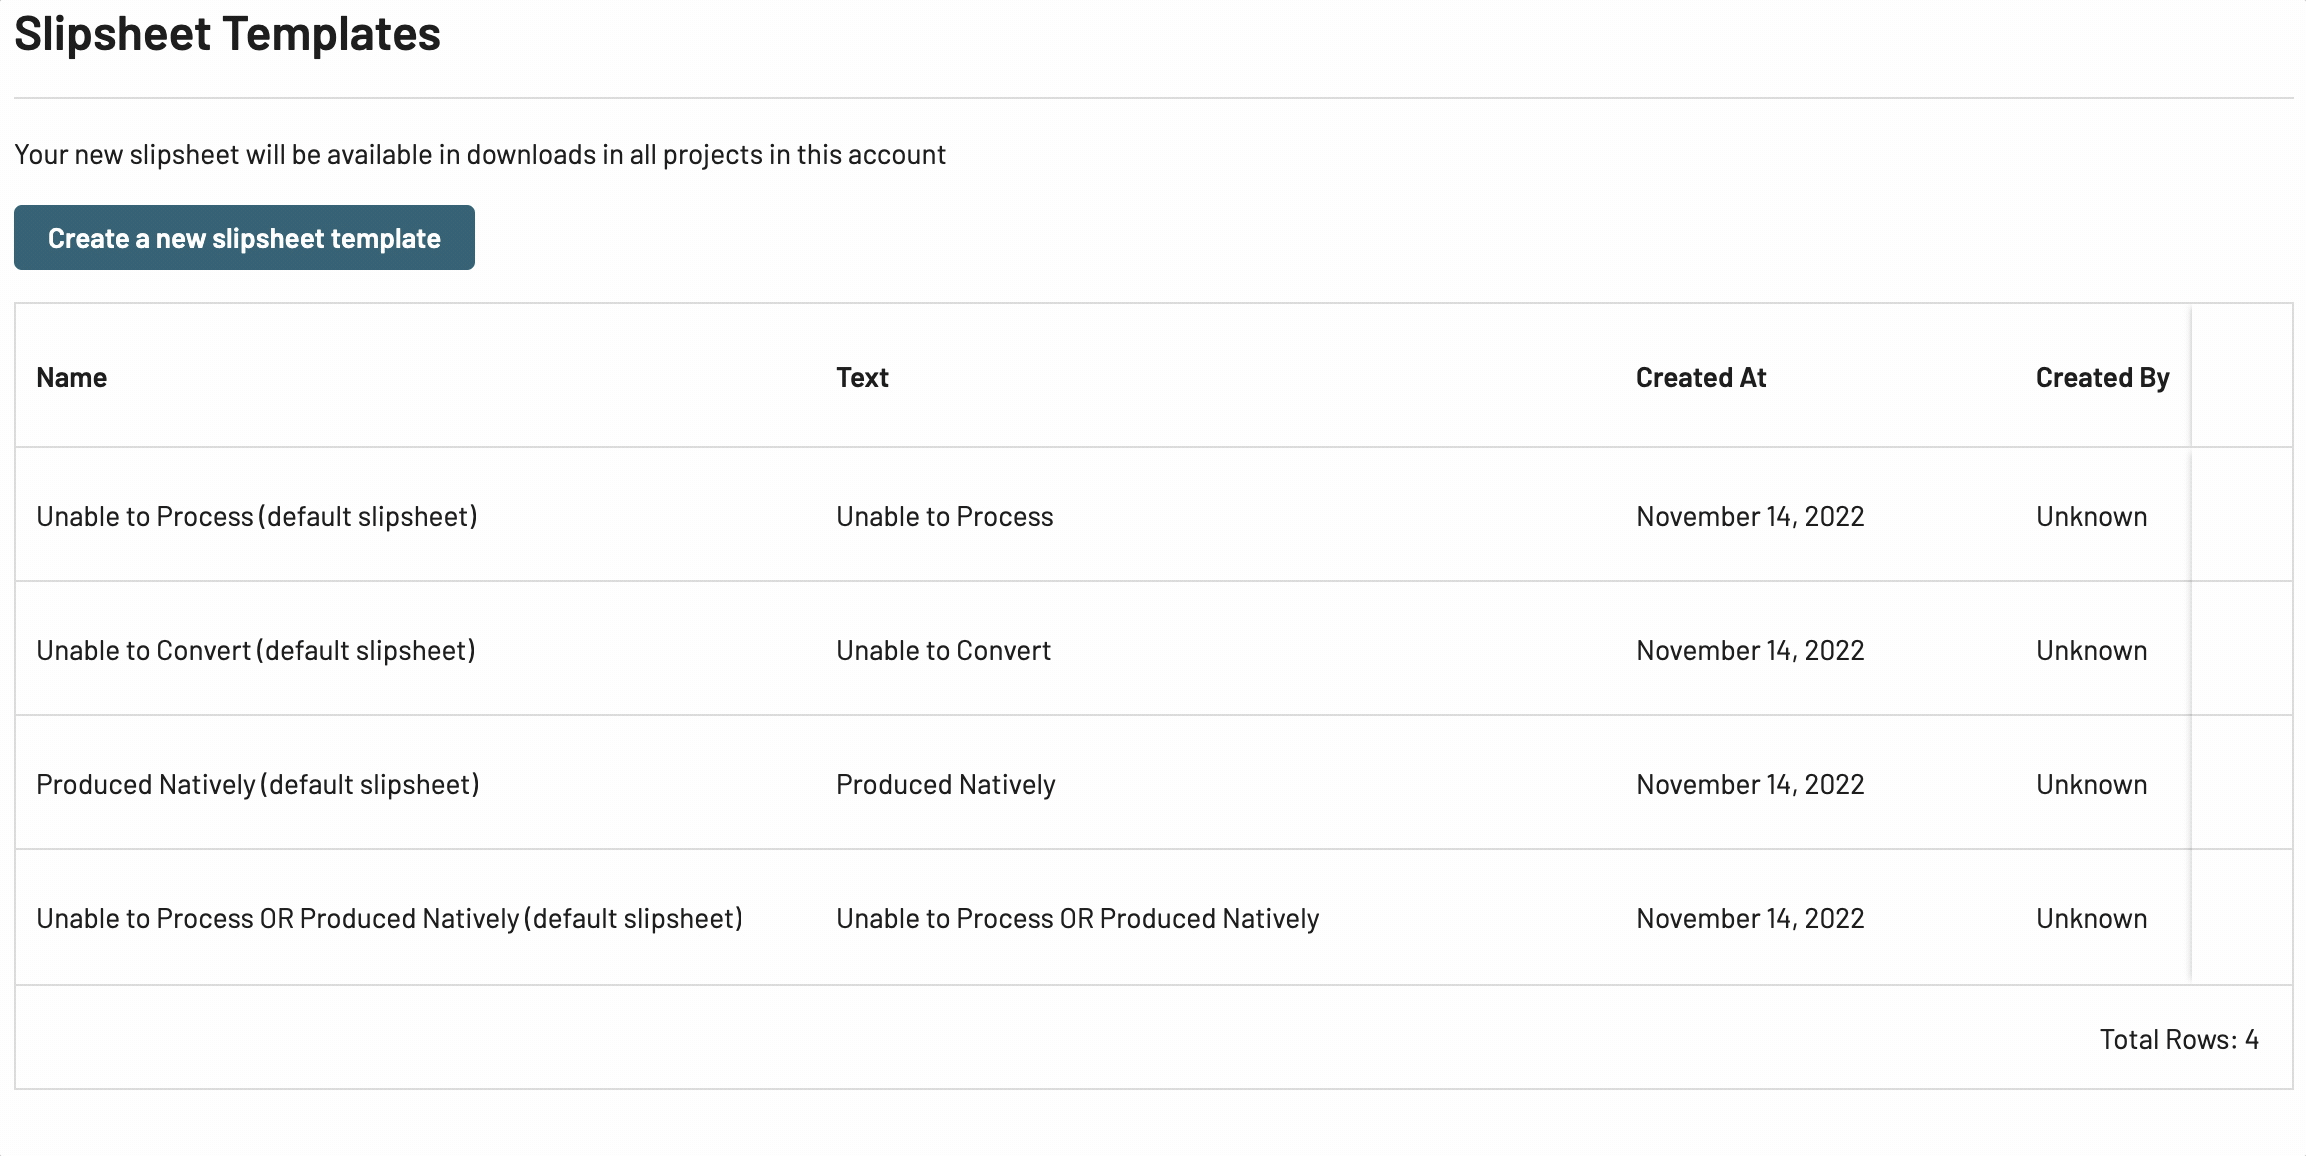
Task: Click Create a new slipsheet template button
Action: tap(244, 238)
